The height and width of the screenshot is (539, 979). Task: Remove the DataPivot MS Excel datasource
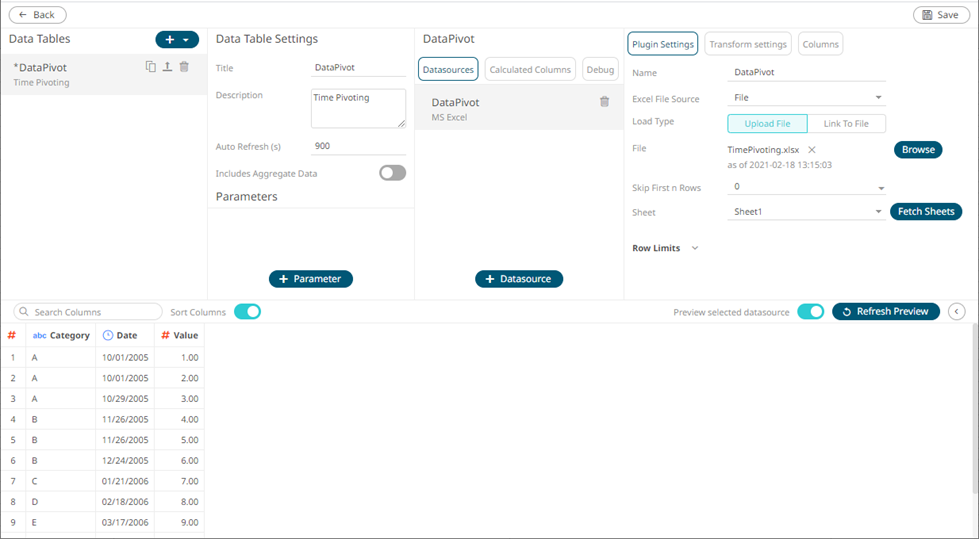tap(604, 102)
